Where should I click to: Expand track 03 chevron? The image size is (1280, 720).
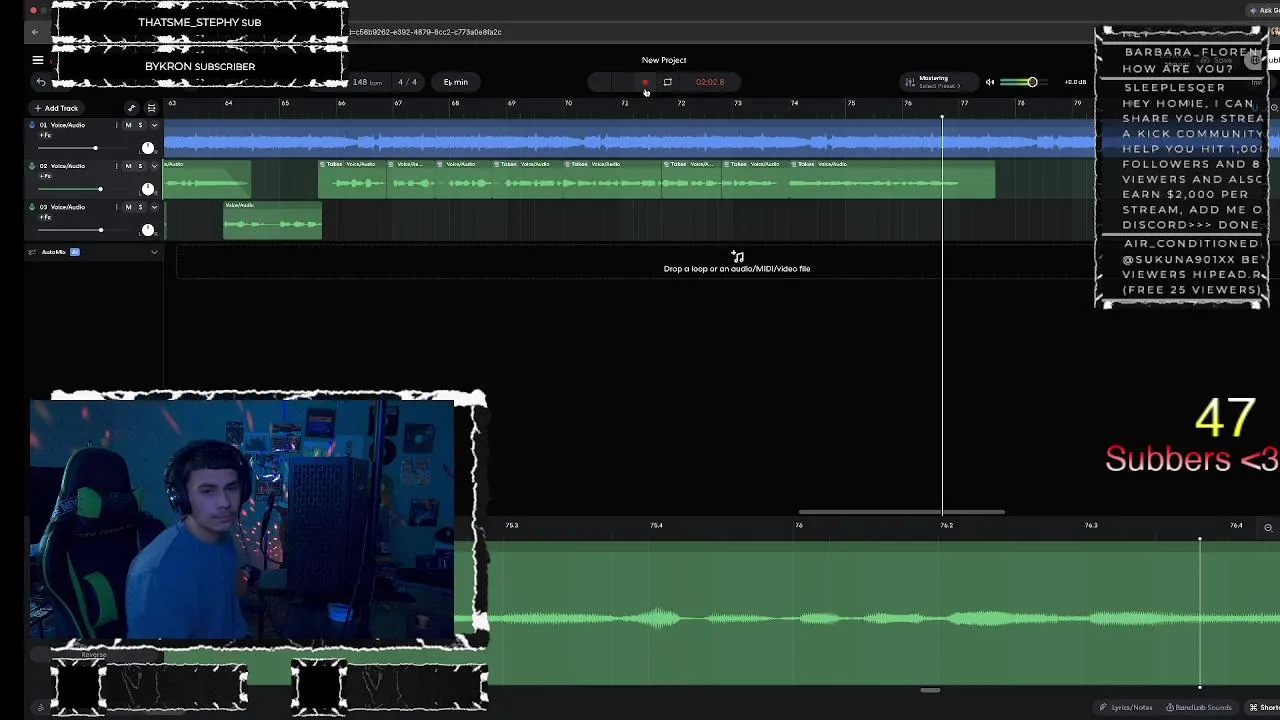tap(154, 207)
